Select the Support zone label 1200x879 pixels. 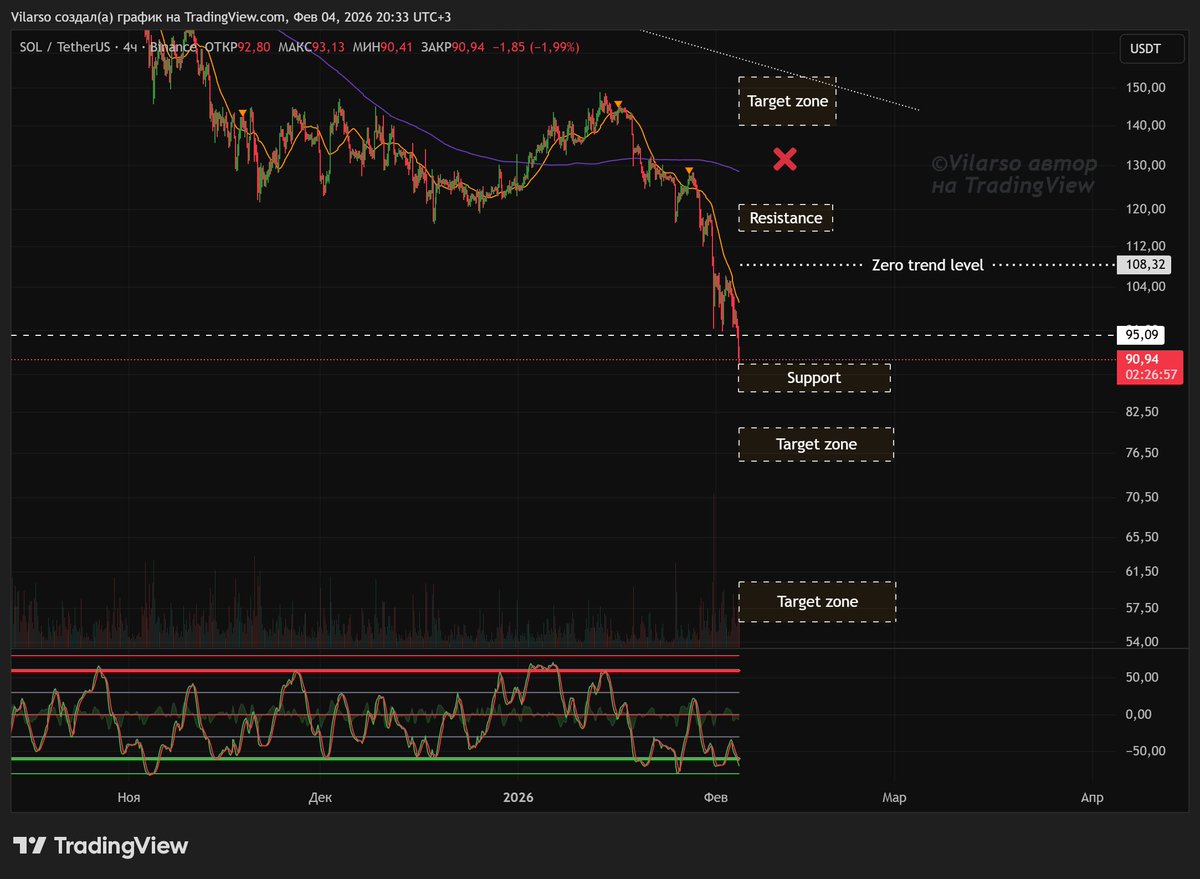[814, 378]
